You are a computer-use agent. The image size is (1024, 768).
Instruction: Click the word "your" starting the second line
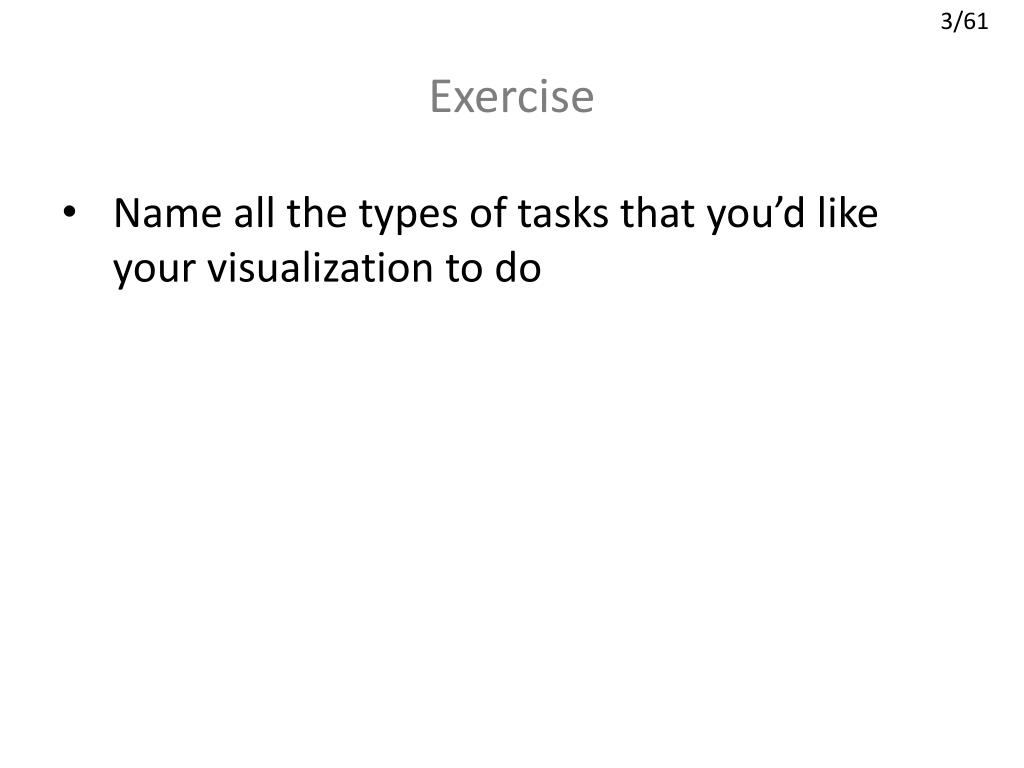point(154,270)
